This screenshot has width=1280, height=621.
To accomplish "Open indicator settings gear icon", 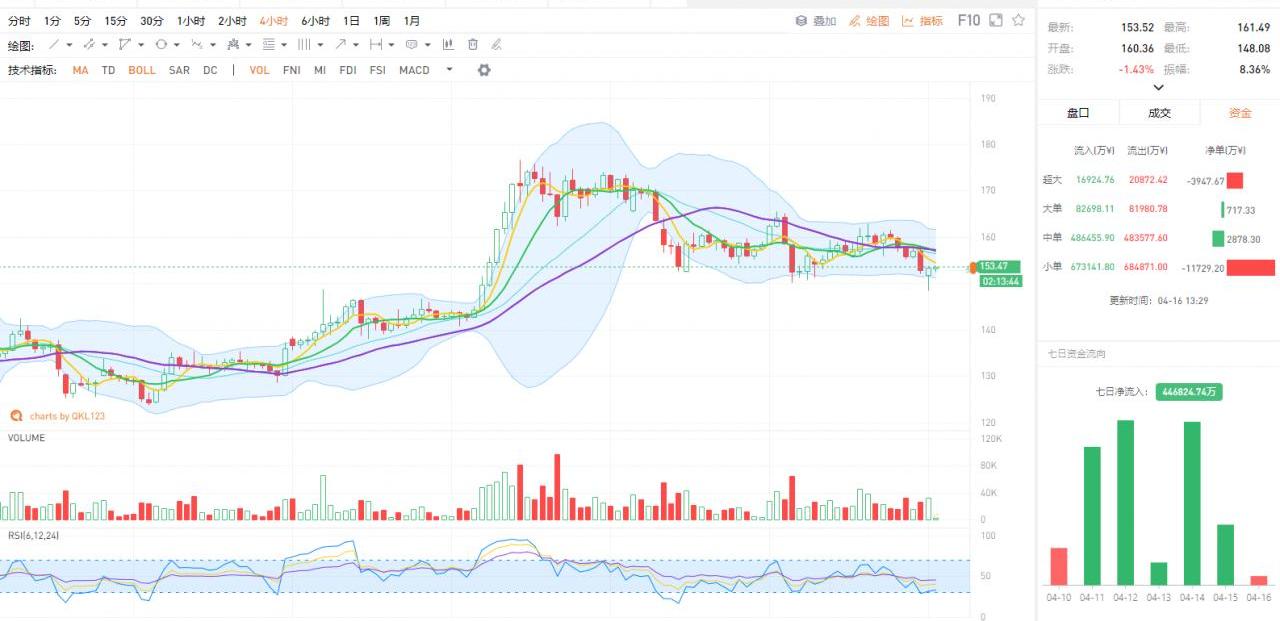I will (x=484, y=70).
